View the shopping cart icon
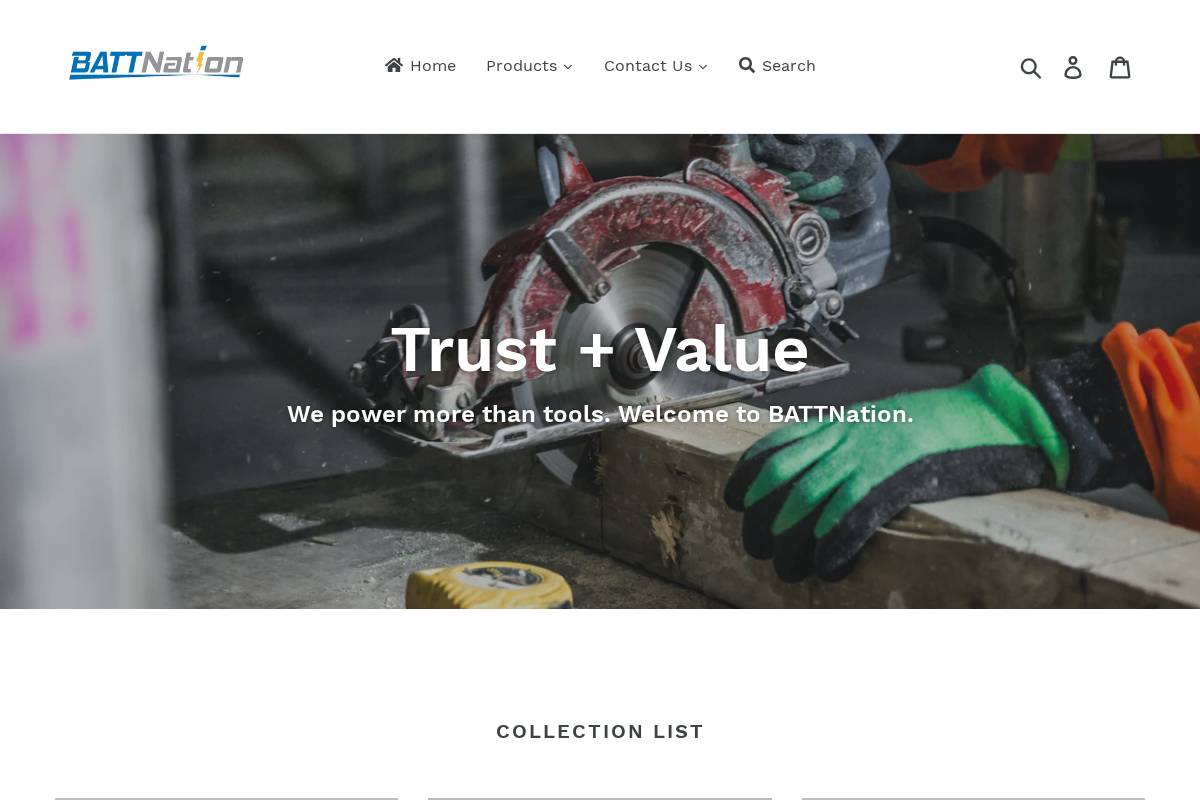Image resolution: width=1200 pixels, height=800 pixels. 1120,66
